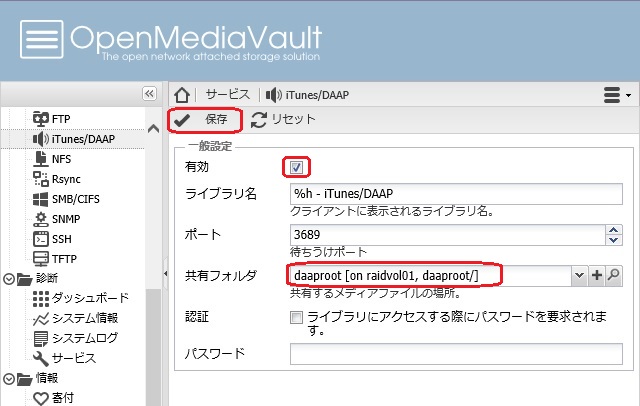Click the OpenMediaVault logo
This screenshot has height=406, width=640.
(x=171, y=40)
